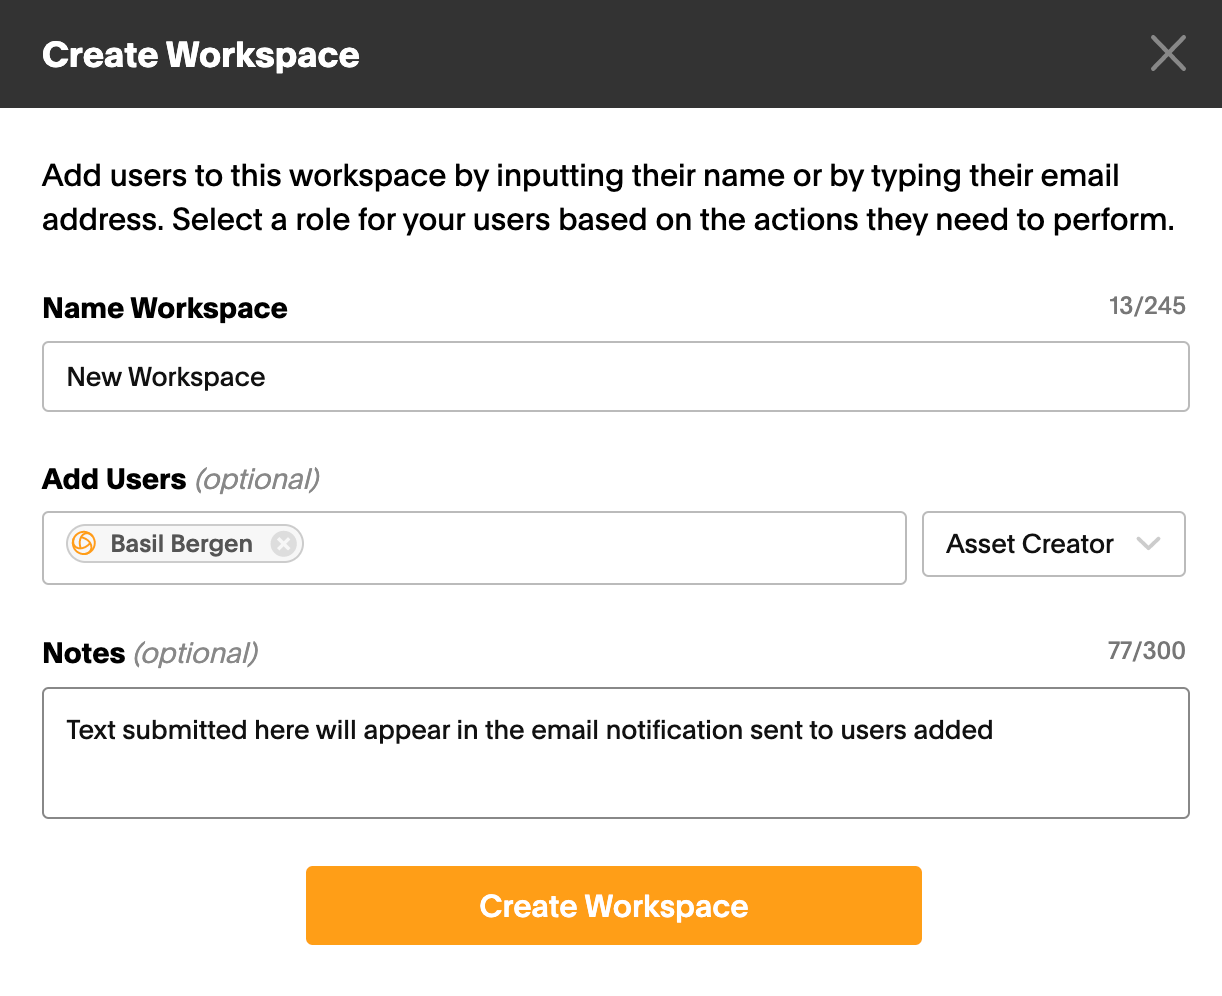Click the instructions paragraph about adding users
This screenshot has width=1222, height=996.
click(608, 197)
